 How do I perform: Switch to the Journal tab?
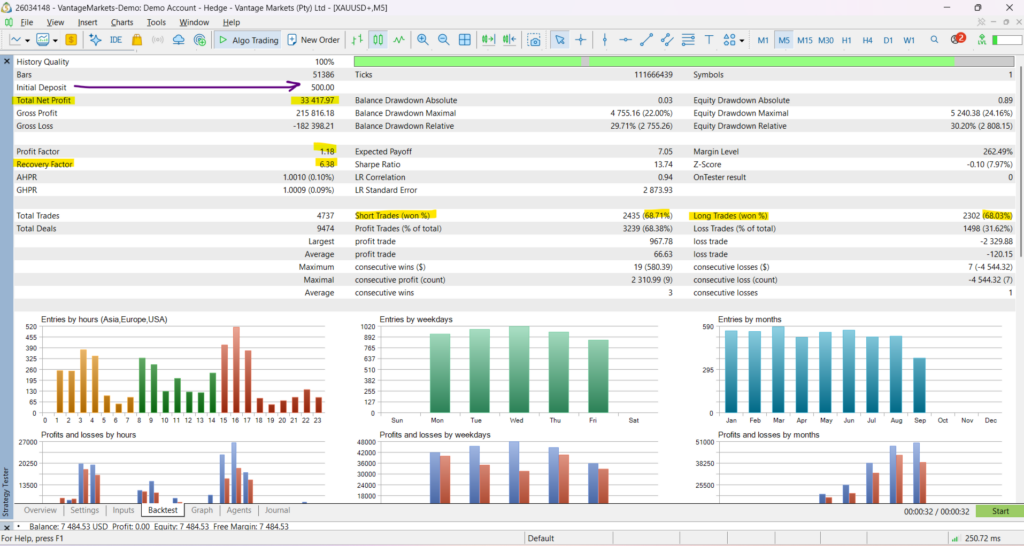click(x=278, y=510)
